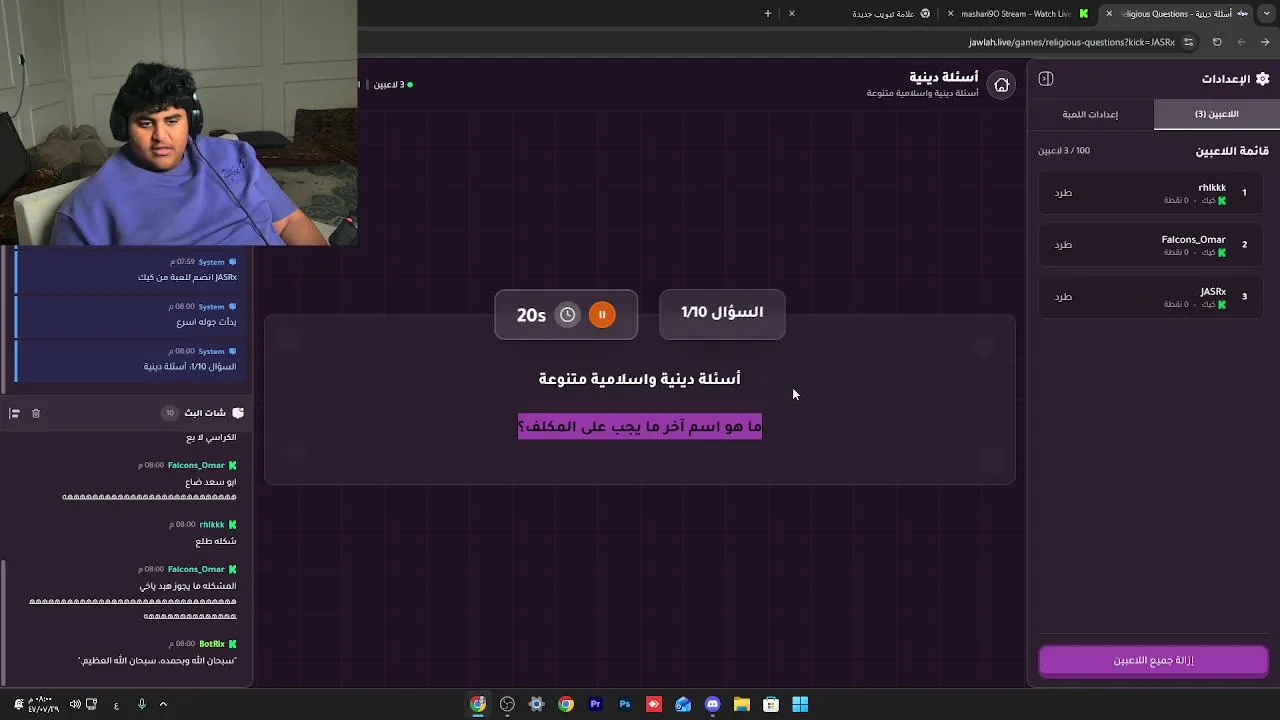Open second Google Chrome taskbar icon
The height and width of the screenshot is (720, 1280).
click(566, 705)
